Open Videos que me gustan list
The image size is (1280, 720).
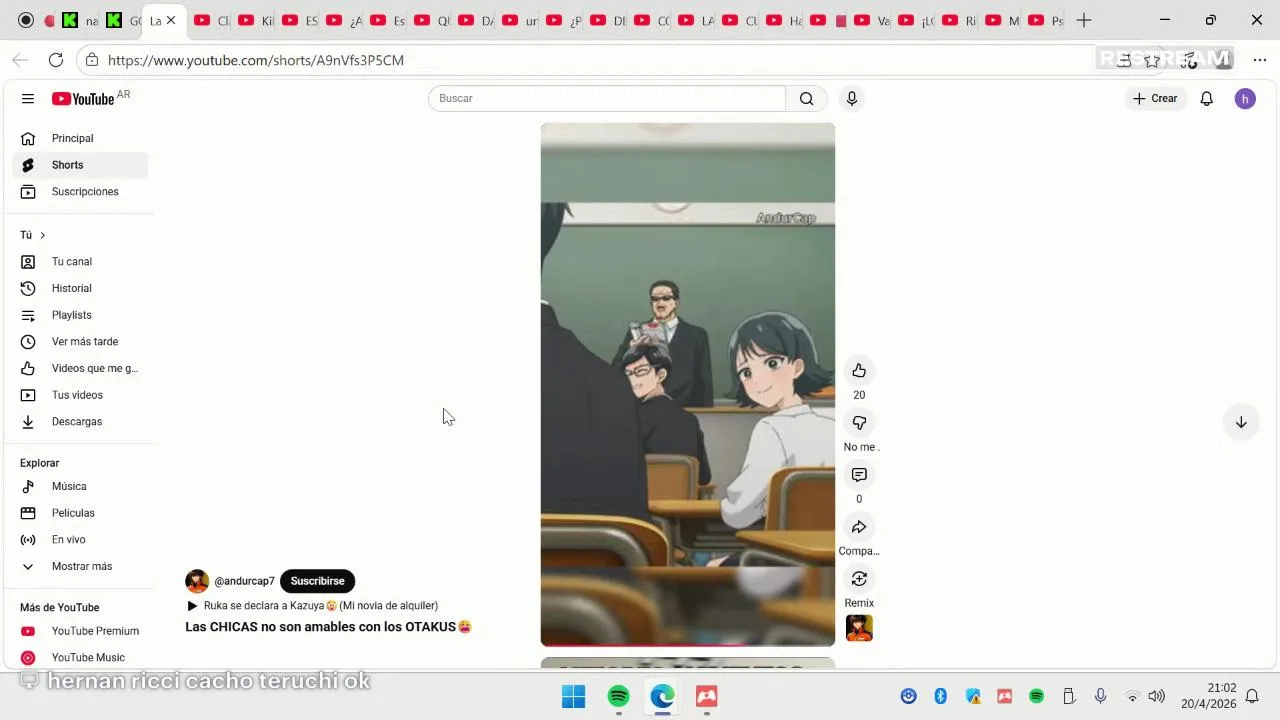(x=80, y=368)
